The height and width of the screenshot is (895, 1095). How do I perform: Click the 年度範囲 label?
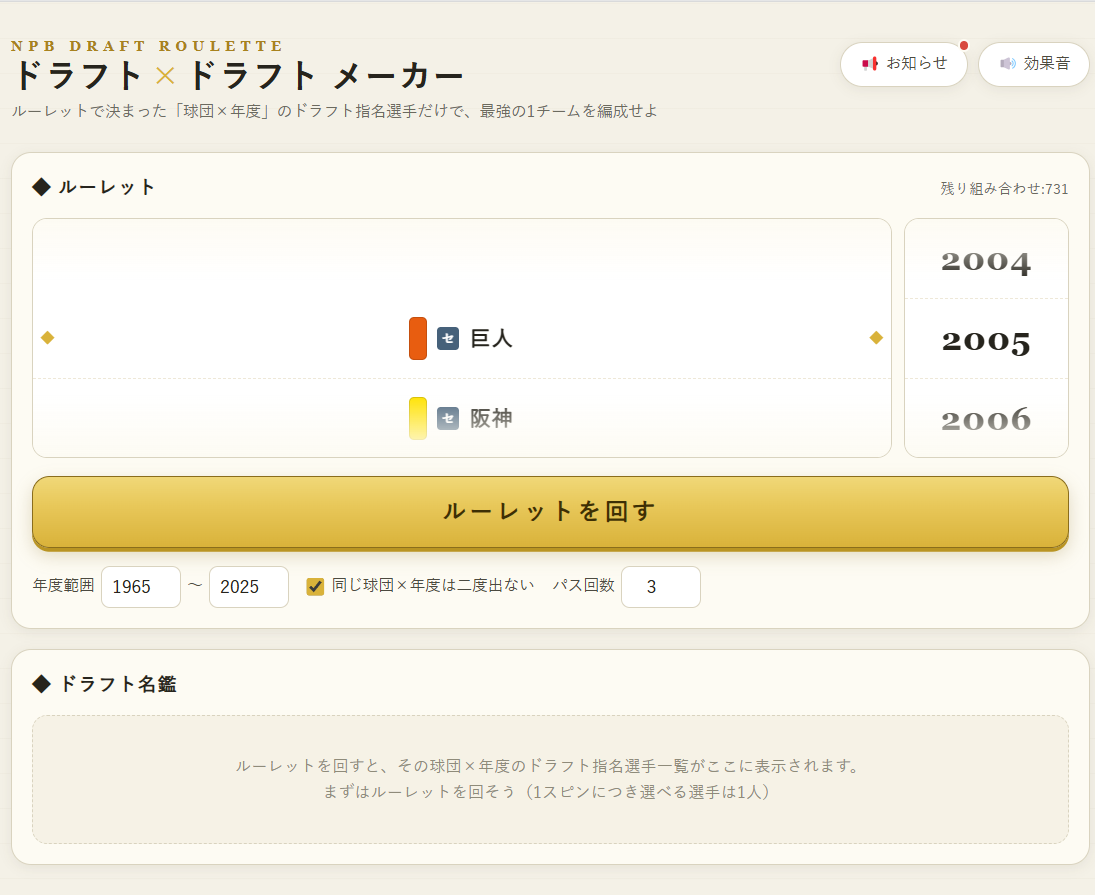click(64, 585)
